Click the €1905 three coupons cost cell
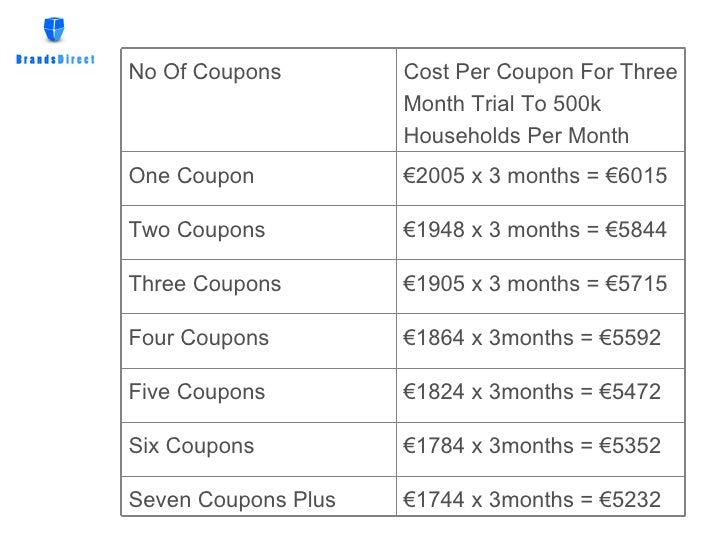 pos(540,286)
